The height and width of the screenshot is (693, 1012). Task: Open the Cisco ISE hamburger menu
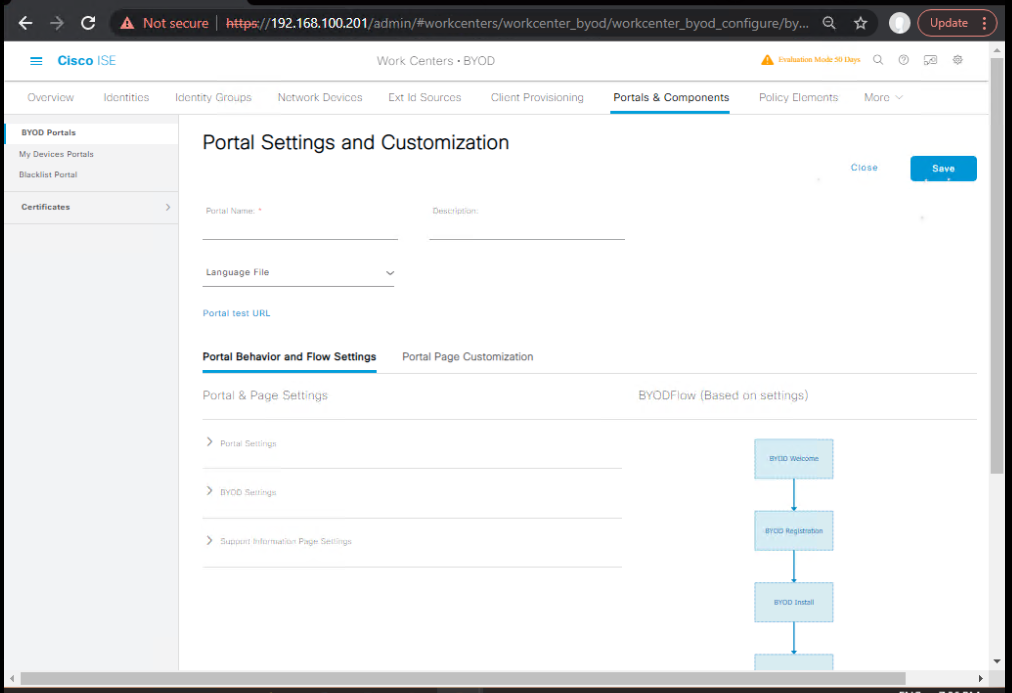pos(36,61)
